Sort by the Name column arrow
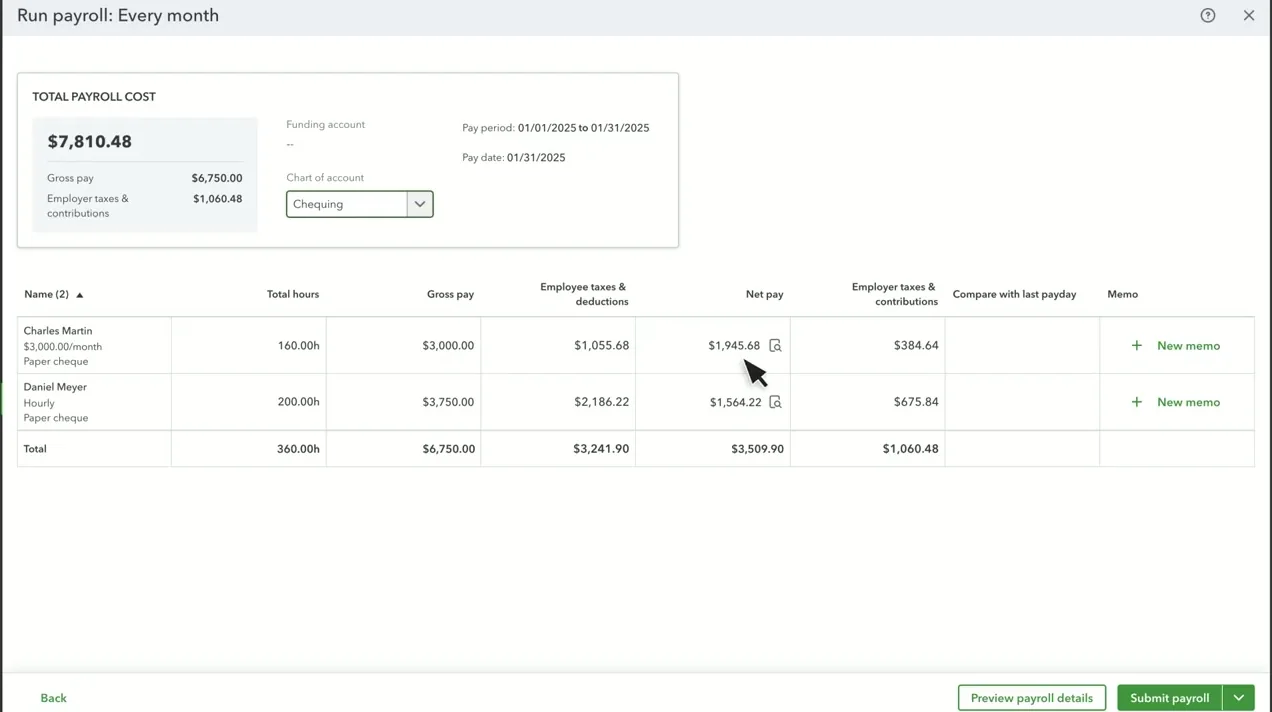This screenshot has height=712, width=1272. (80, 295)
